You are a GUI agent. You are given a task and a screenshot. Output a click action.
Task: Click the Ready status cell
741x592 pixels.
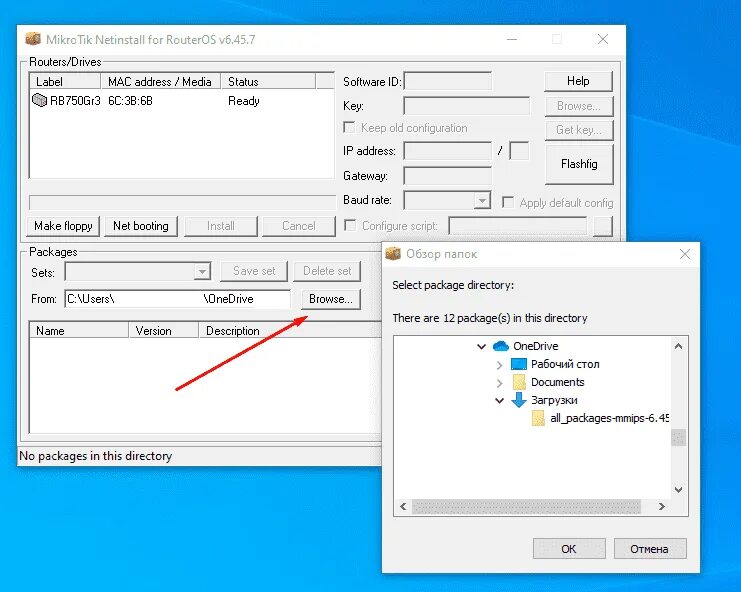coord(244,101)
